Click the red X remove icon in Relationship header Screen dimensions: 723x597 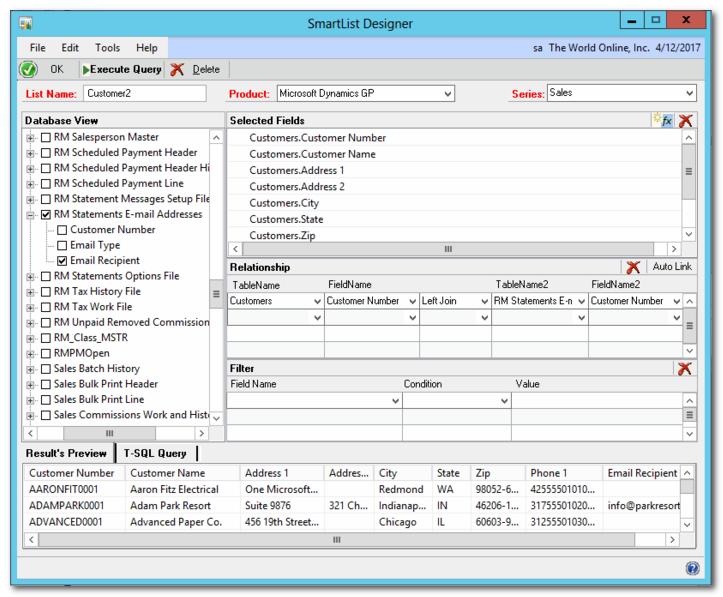point(633,267)
